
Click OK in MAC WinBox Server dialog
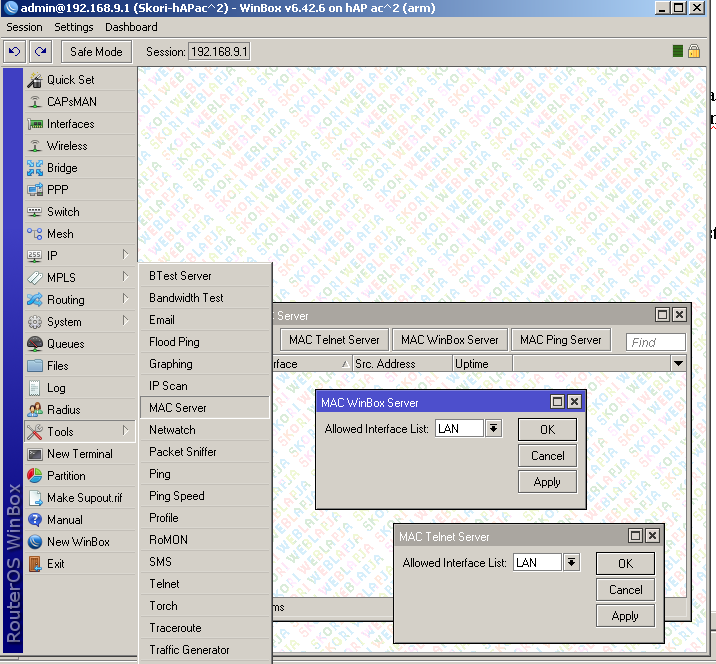[547, 429]
